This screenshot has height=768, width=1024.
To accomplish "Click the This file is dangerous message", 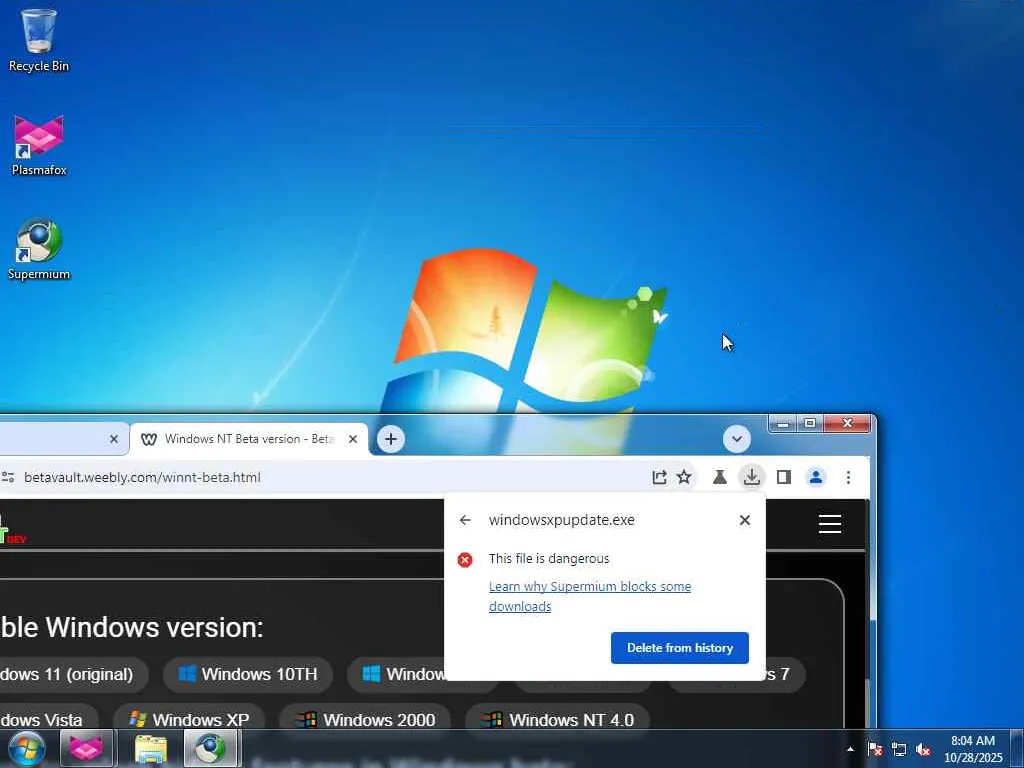I will coord(549,558).
